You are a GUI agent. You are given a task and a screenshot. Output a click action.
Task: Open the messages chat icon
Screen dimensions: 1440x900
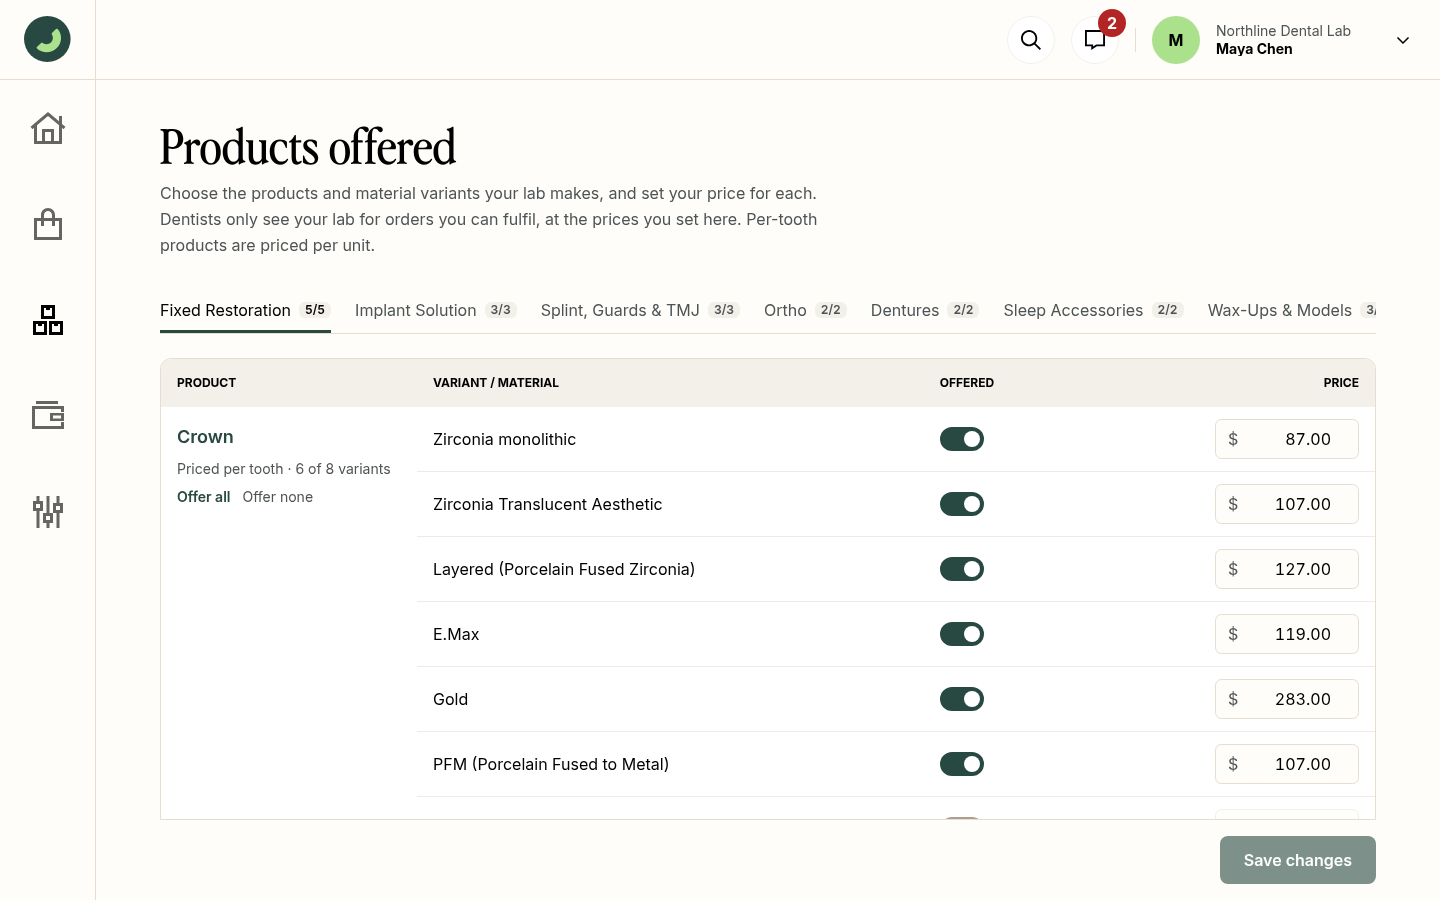[x=1095, y=40]
